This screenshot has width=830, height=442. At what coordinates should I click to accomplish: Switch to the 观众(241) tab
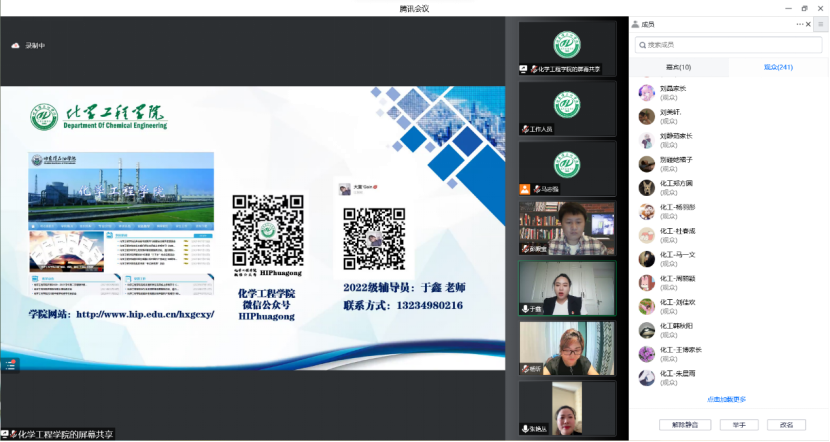point(778,67)
